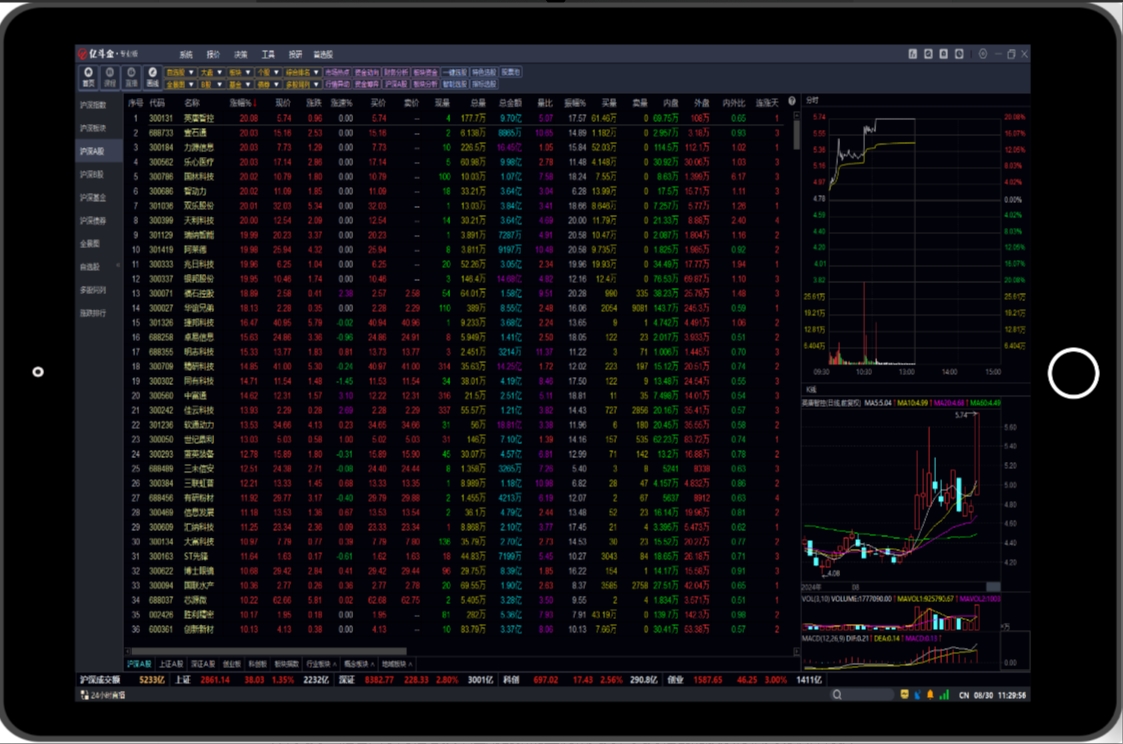Click the 市场热点 button

tap(337, 72)
